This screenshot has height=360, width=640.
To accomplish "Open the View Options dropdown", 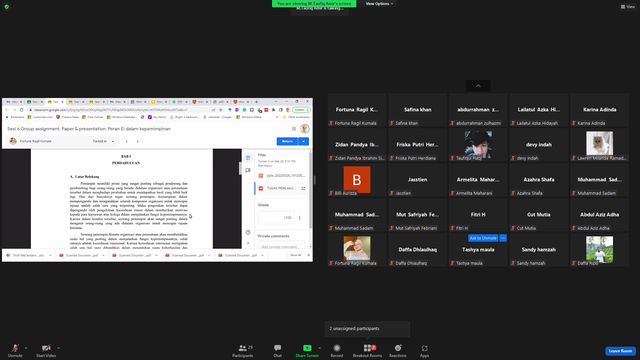I will [x=379, y=4].
